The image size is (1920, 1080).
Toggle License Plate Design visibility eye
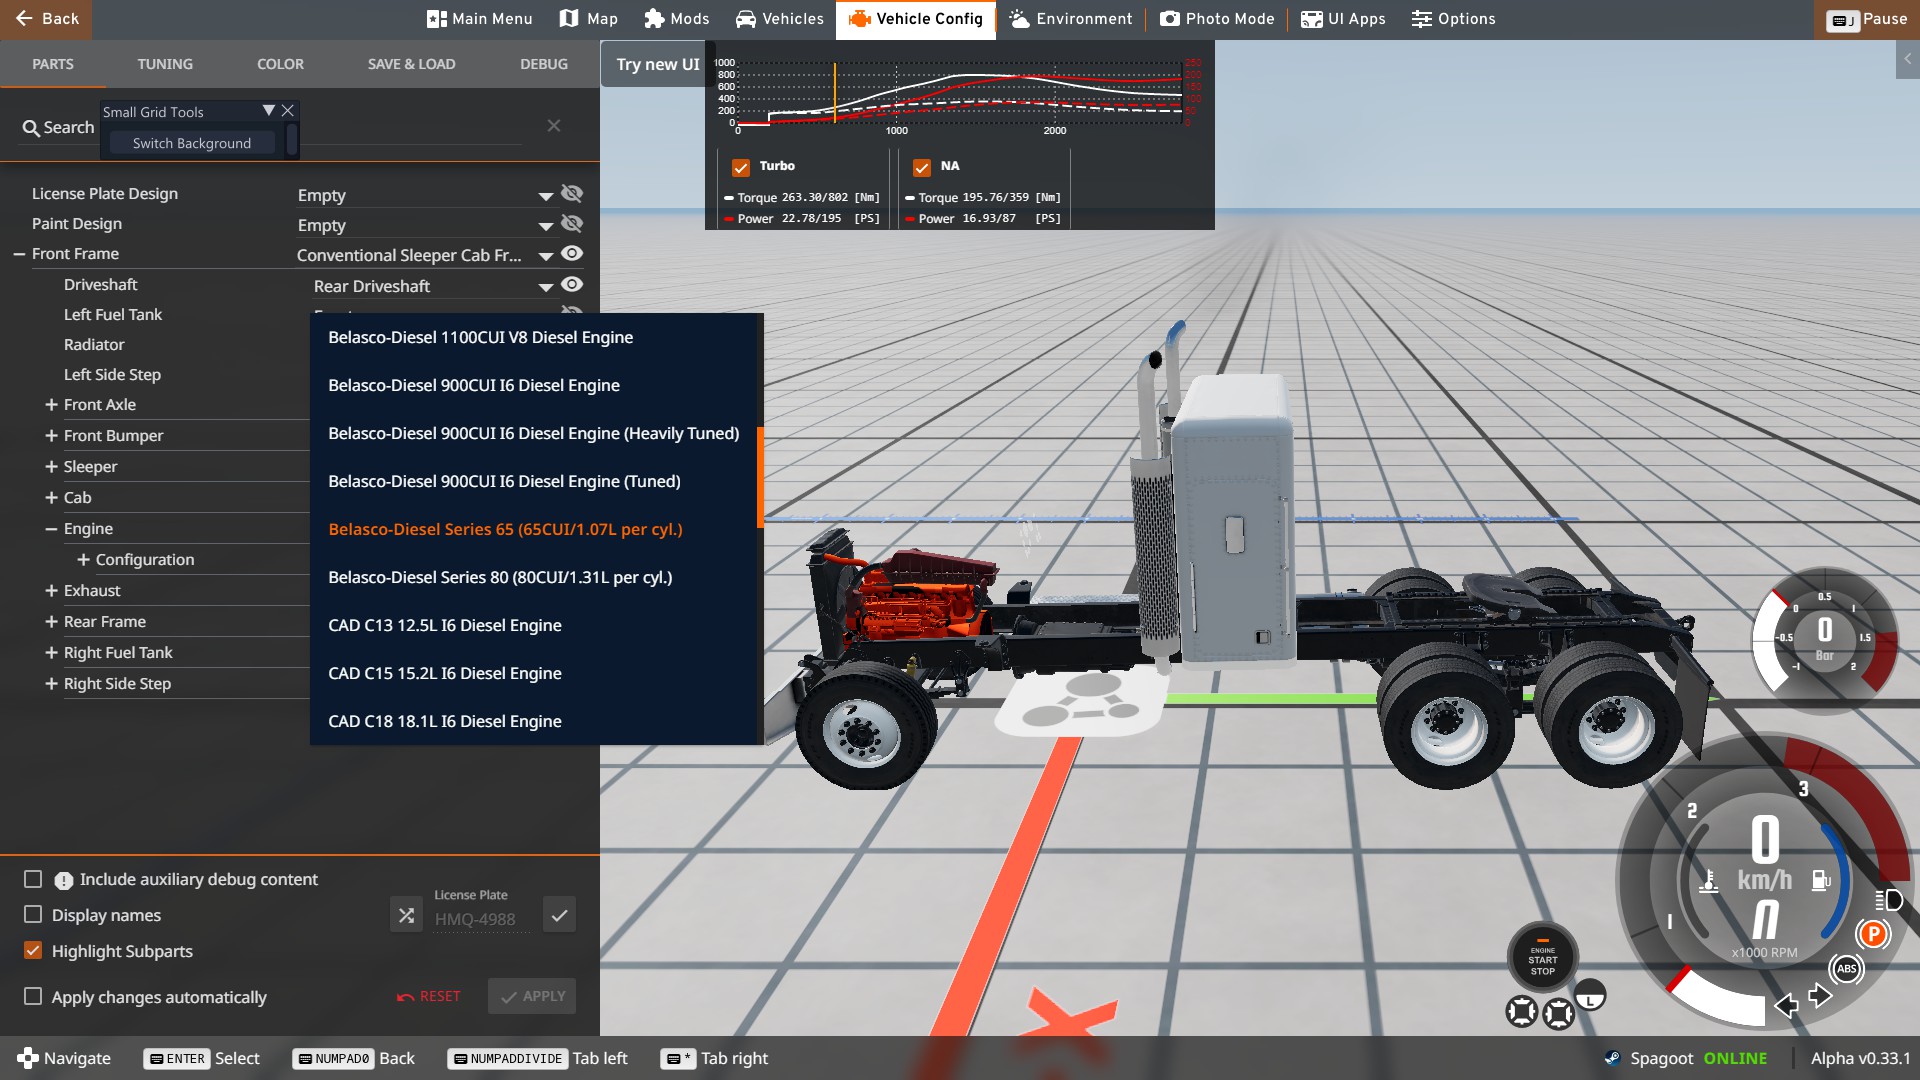tap(572, 194)
